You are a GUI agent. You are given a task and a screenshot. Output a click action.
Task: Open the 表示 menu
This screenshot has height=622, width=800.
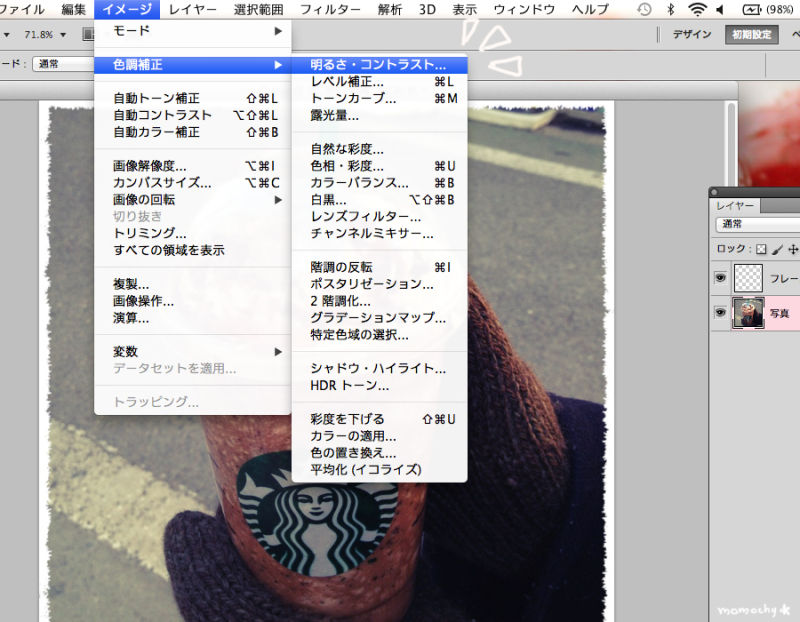pyautogui.click(x=465, y=9)
